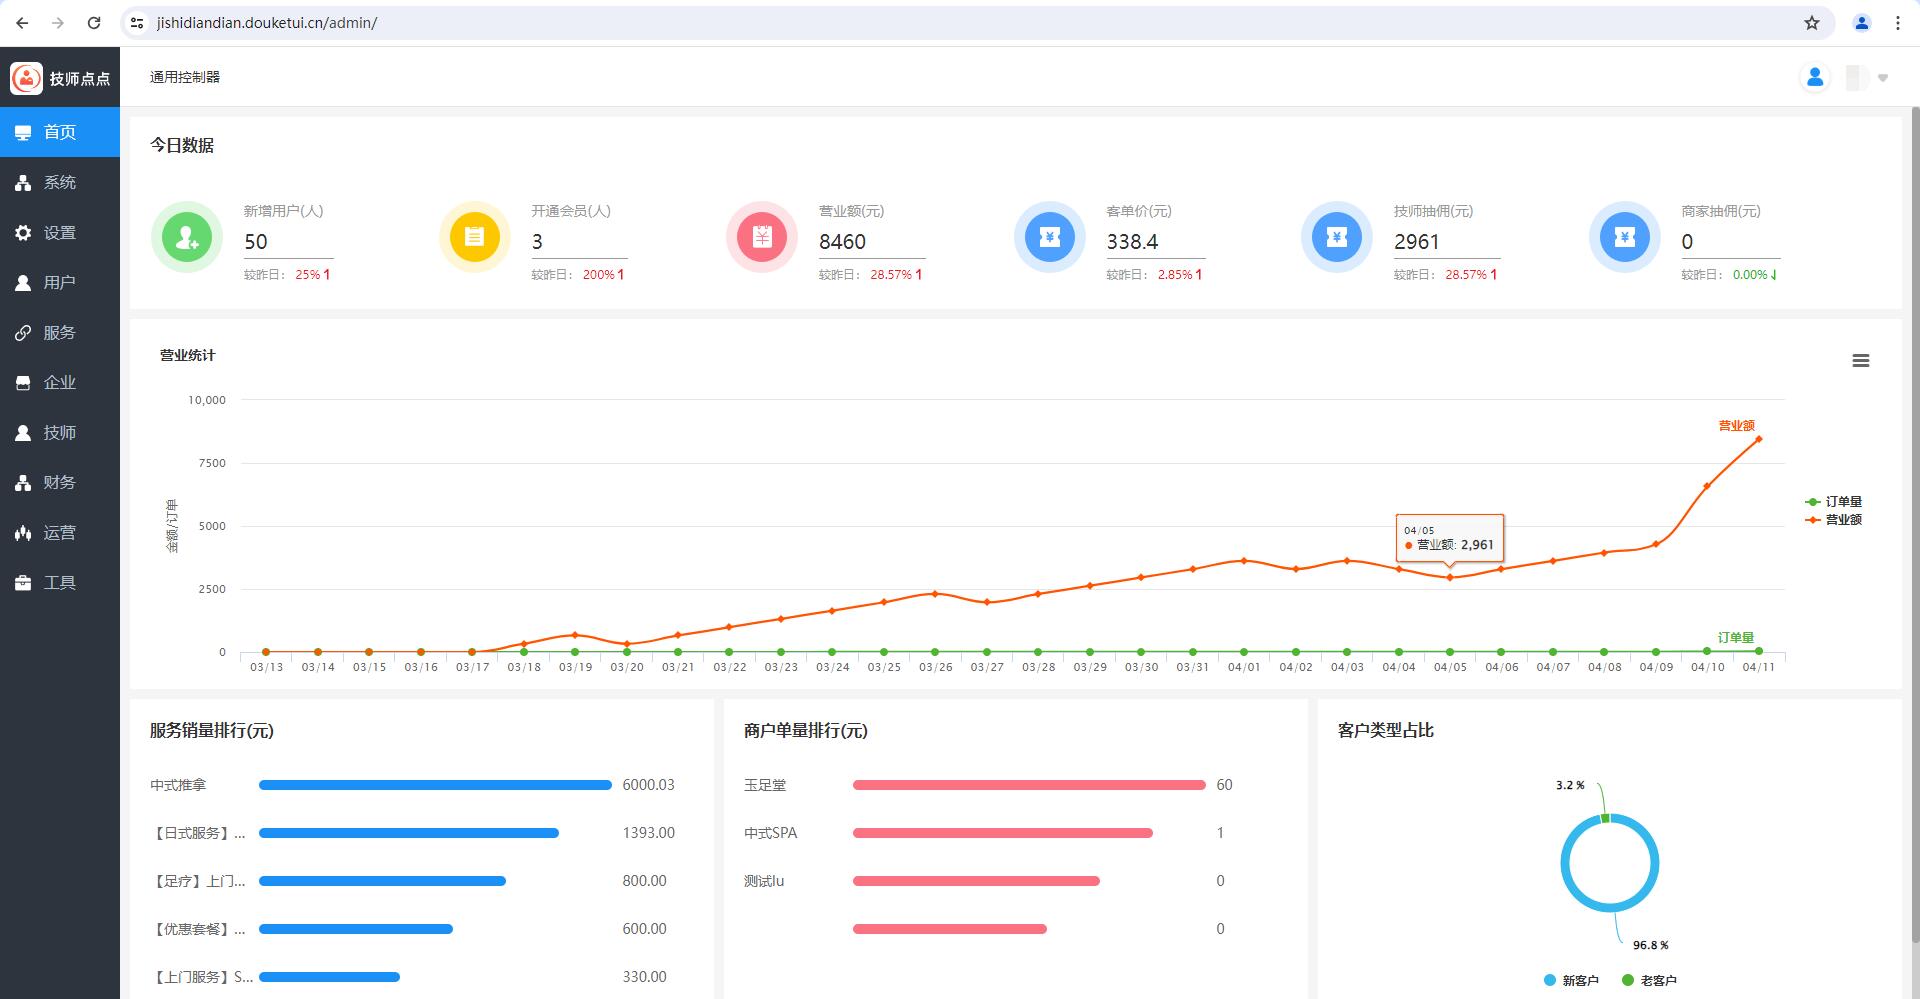The image size is (1920, 999).
Task: Click the technician commission coupon icon
Action: pos(1337,237)
